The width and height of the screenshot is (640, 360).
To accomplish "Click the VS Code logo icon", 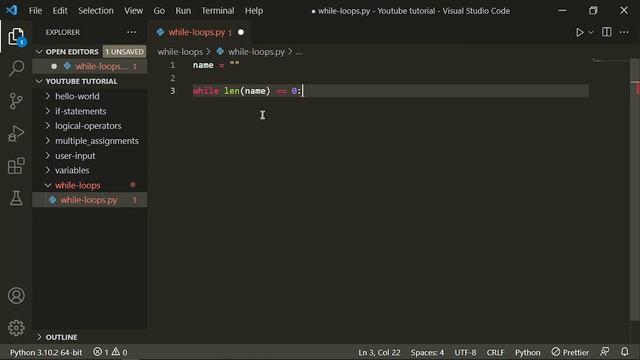I will tap(11, 10).
